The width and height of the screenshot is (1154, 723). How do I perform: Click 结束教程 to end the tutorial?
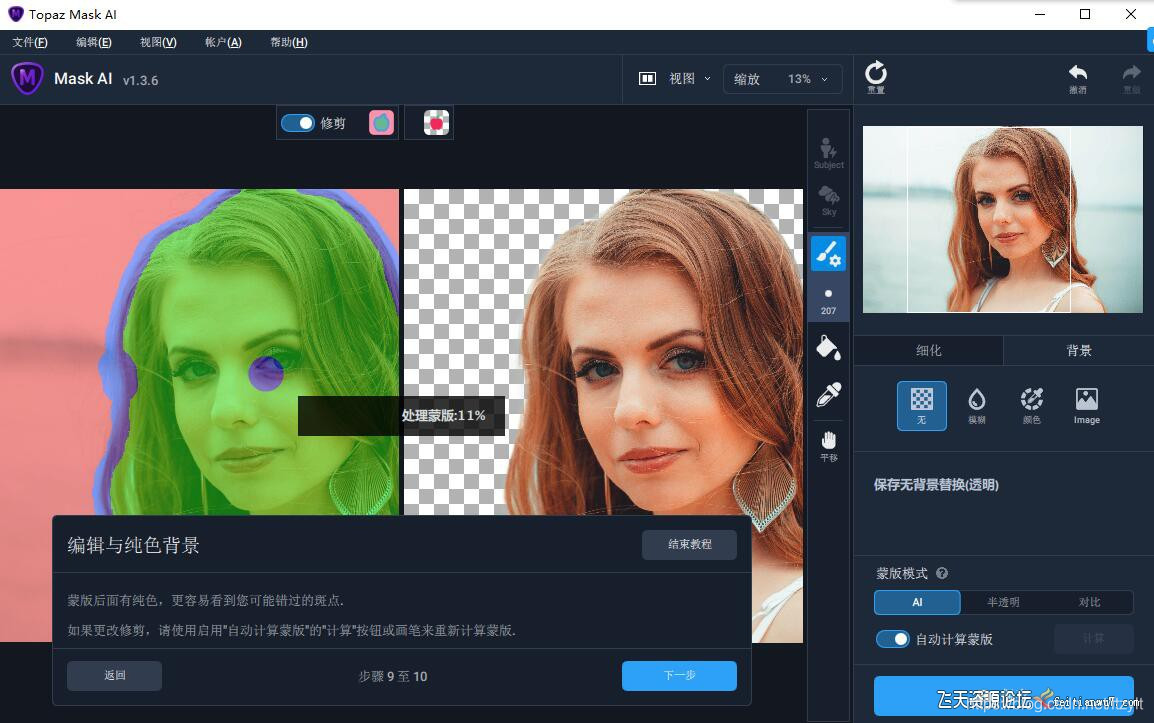point(689,545)
